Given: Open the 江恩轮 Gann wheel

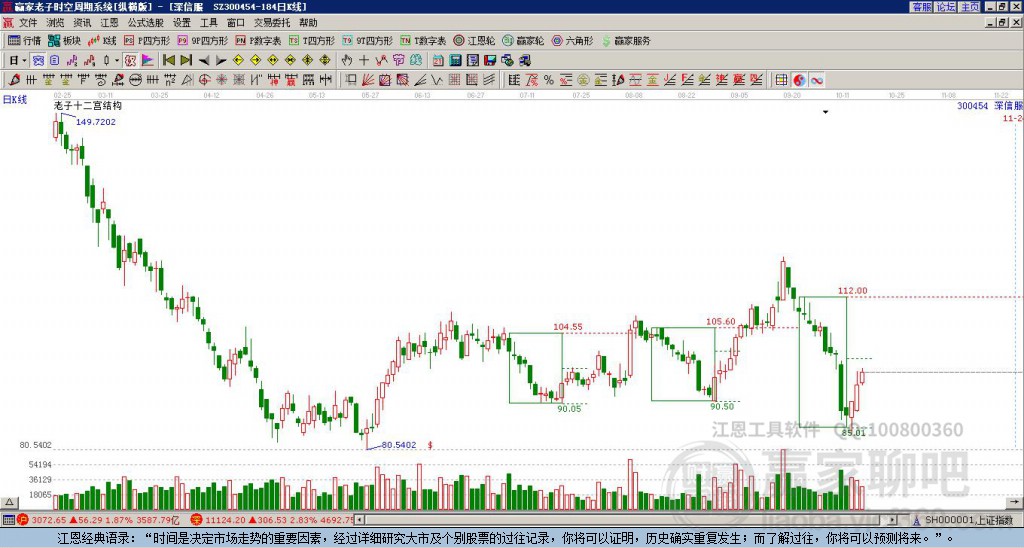Looking at the screenshot, I should [475, 40].
